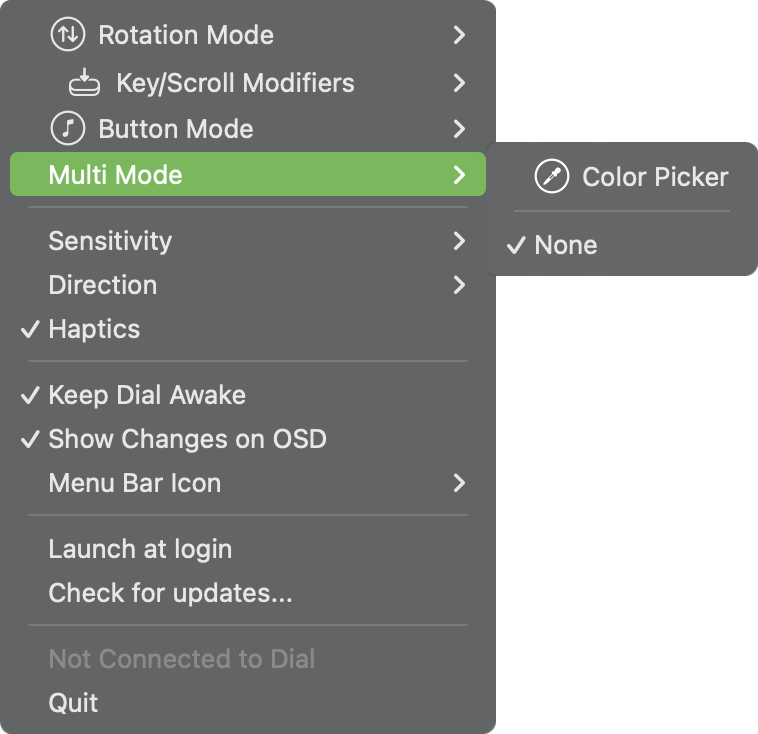Open the Menu Bar Icon submenu chevron

click(x=459, y=483)
